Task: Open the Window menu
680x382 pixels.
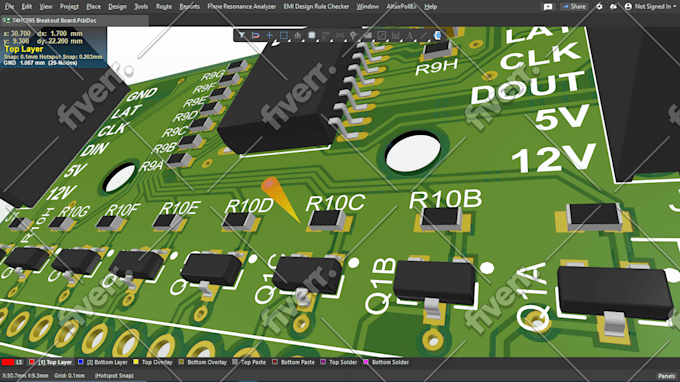Action: pos(367,7)
